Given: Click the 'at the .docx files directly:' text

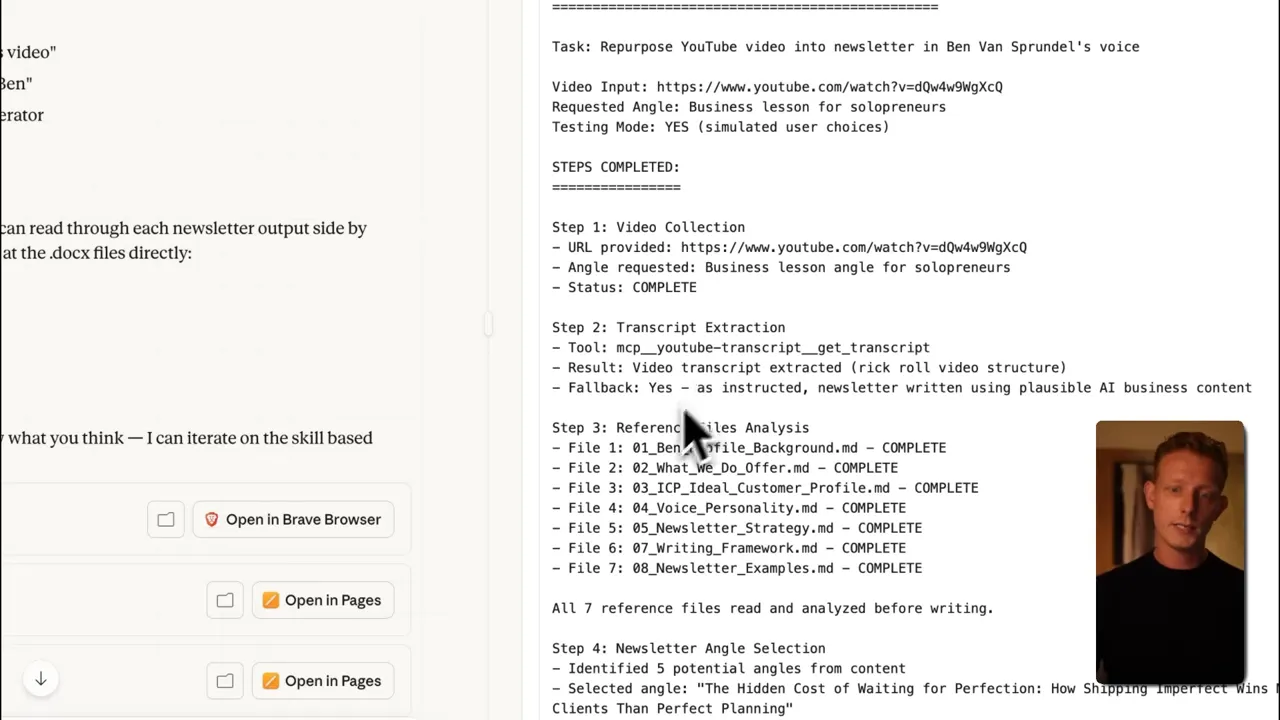Looking at the screenshot, I should 96,253.
